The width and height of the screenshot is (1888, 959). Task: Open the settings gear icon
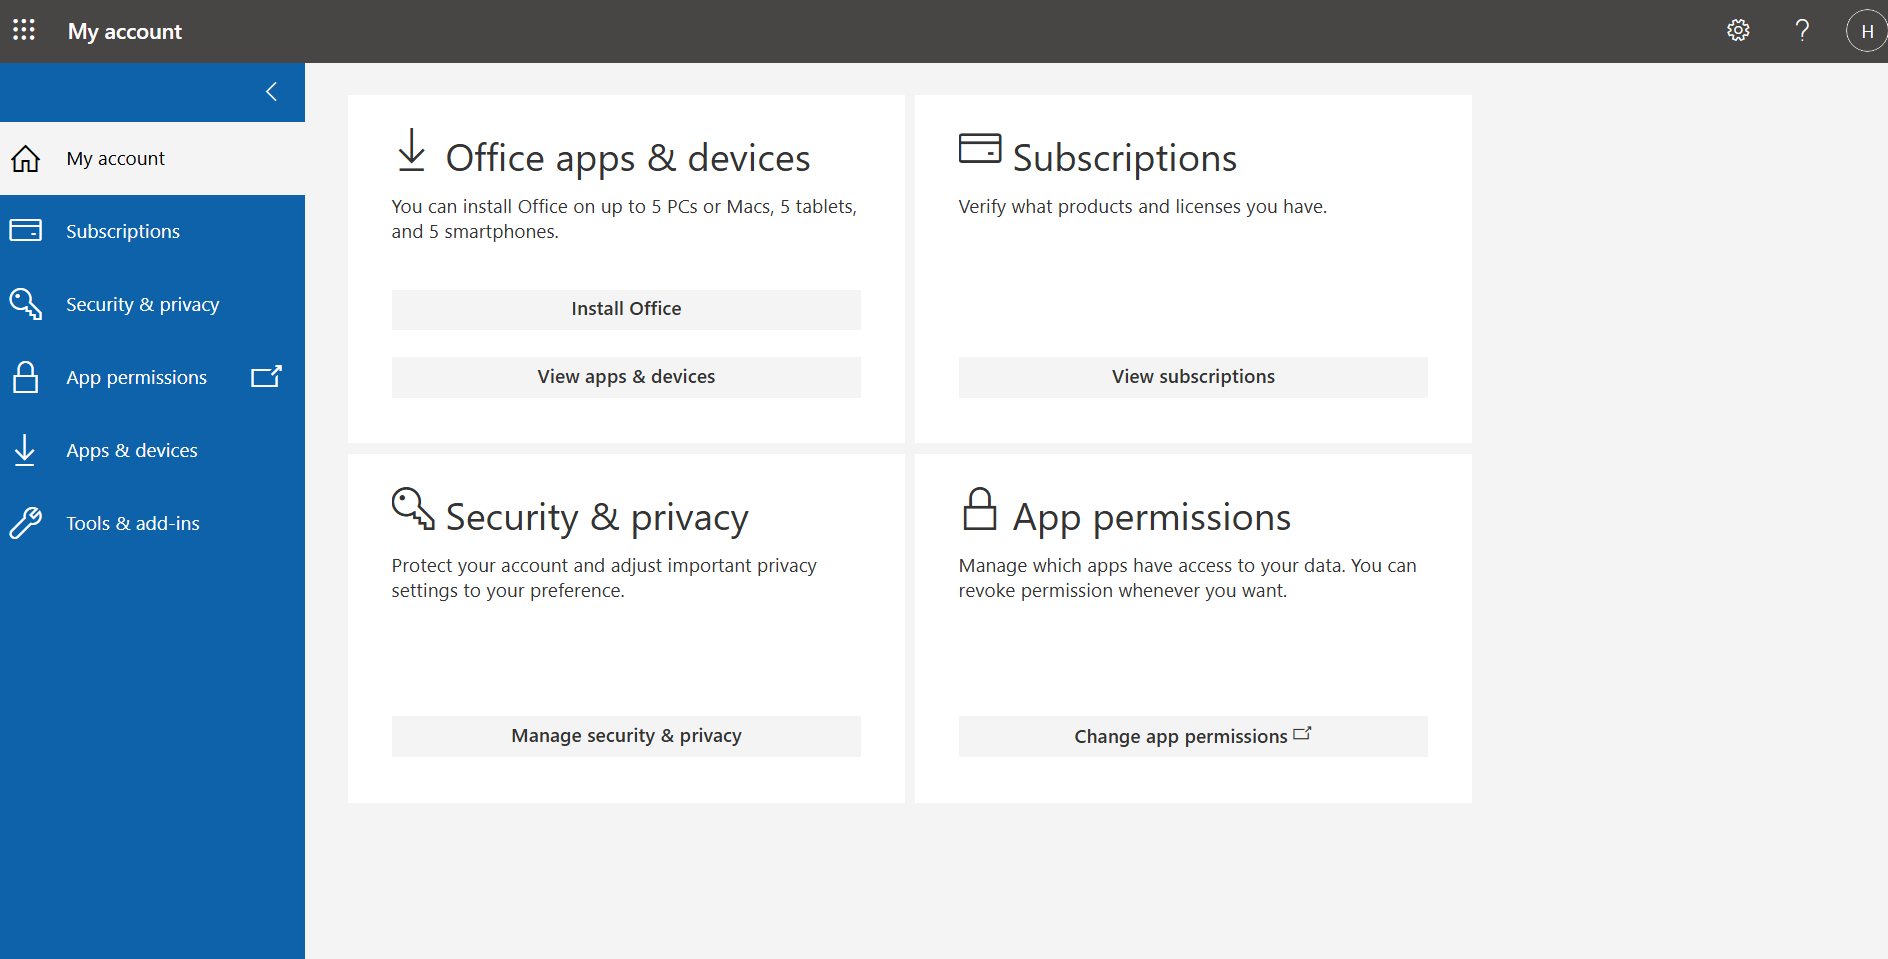tap(1738, 30)
